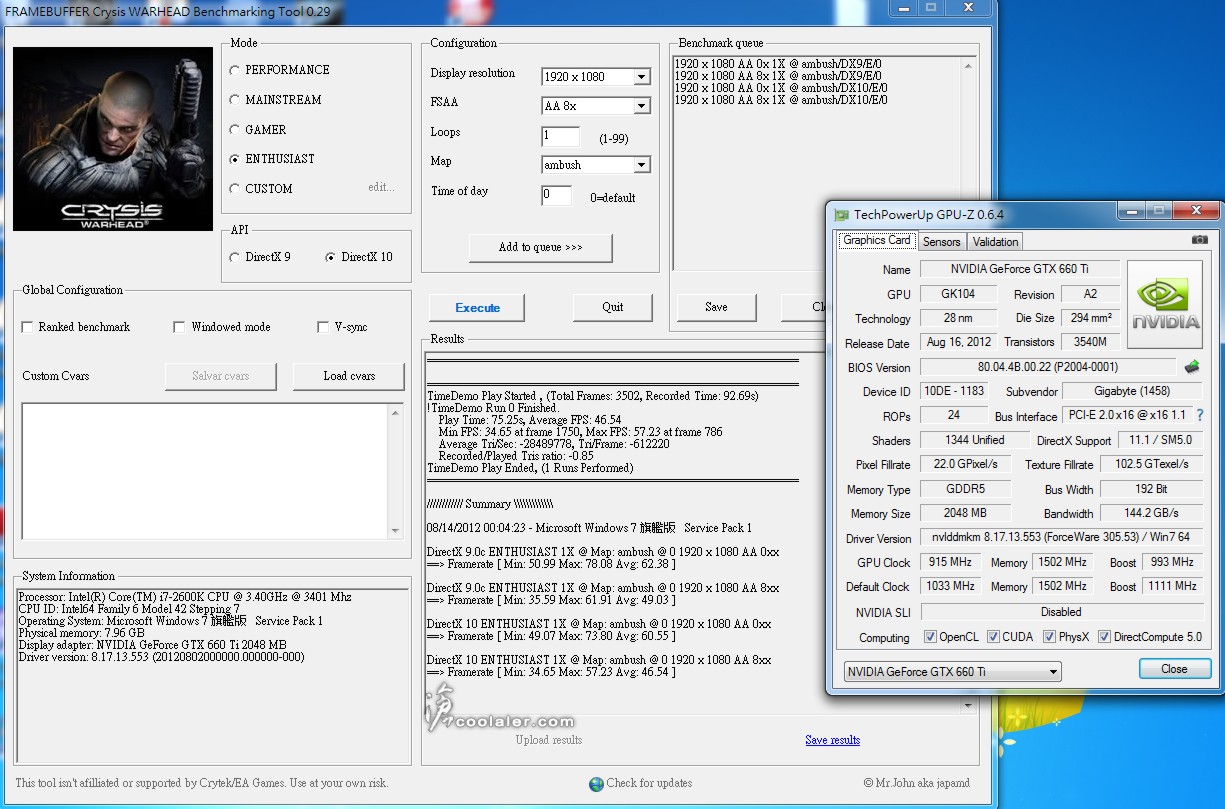The width and height of the screenshot is (1225, 809).
Task: Click the Driver Version value in GPU-Z
Action: 1060,538
